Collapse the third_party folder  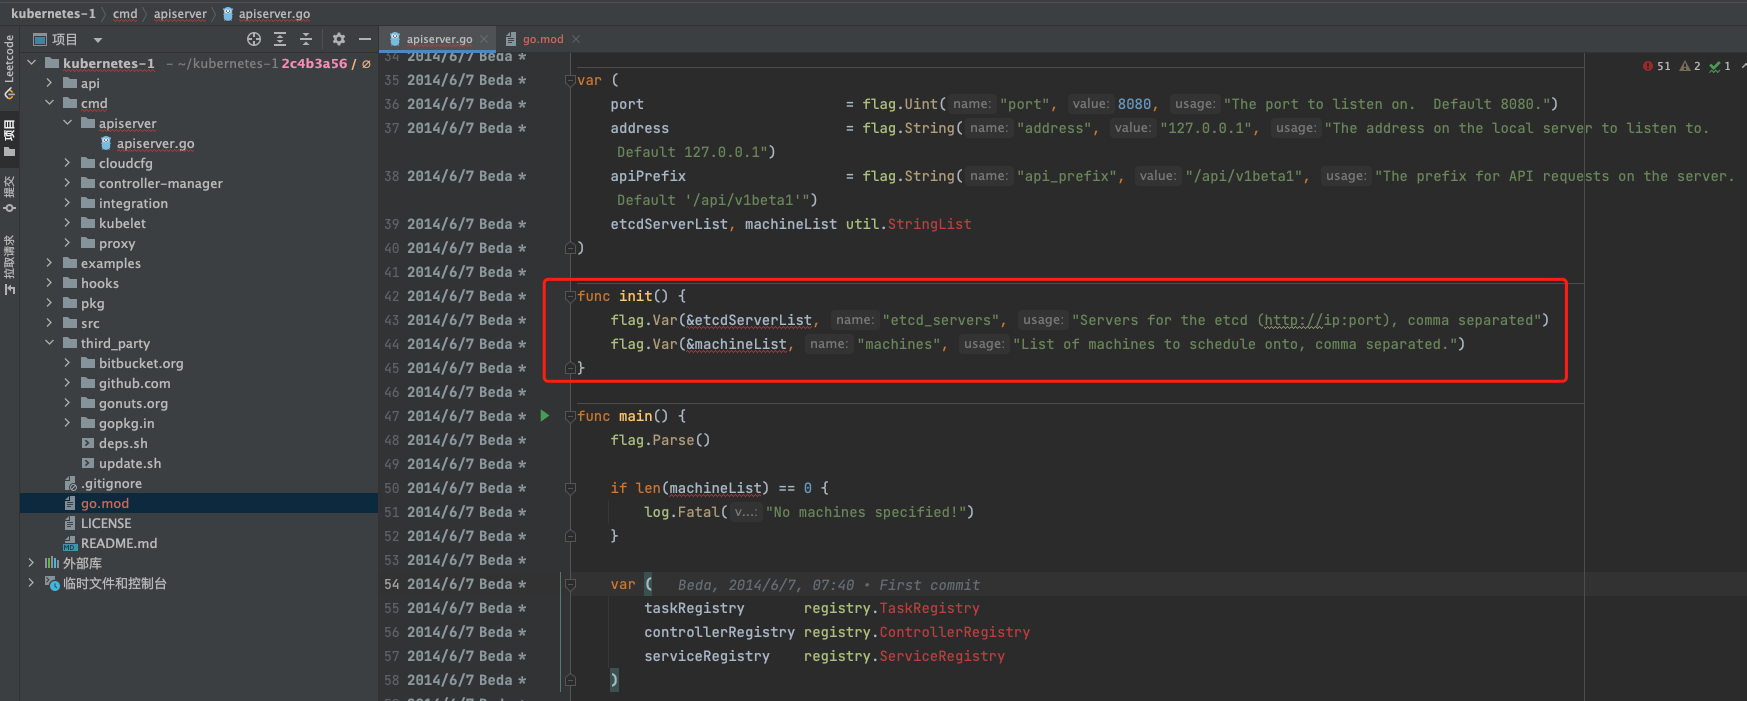tap(49, 343)
